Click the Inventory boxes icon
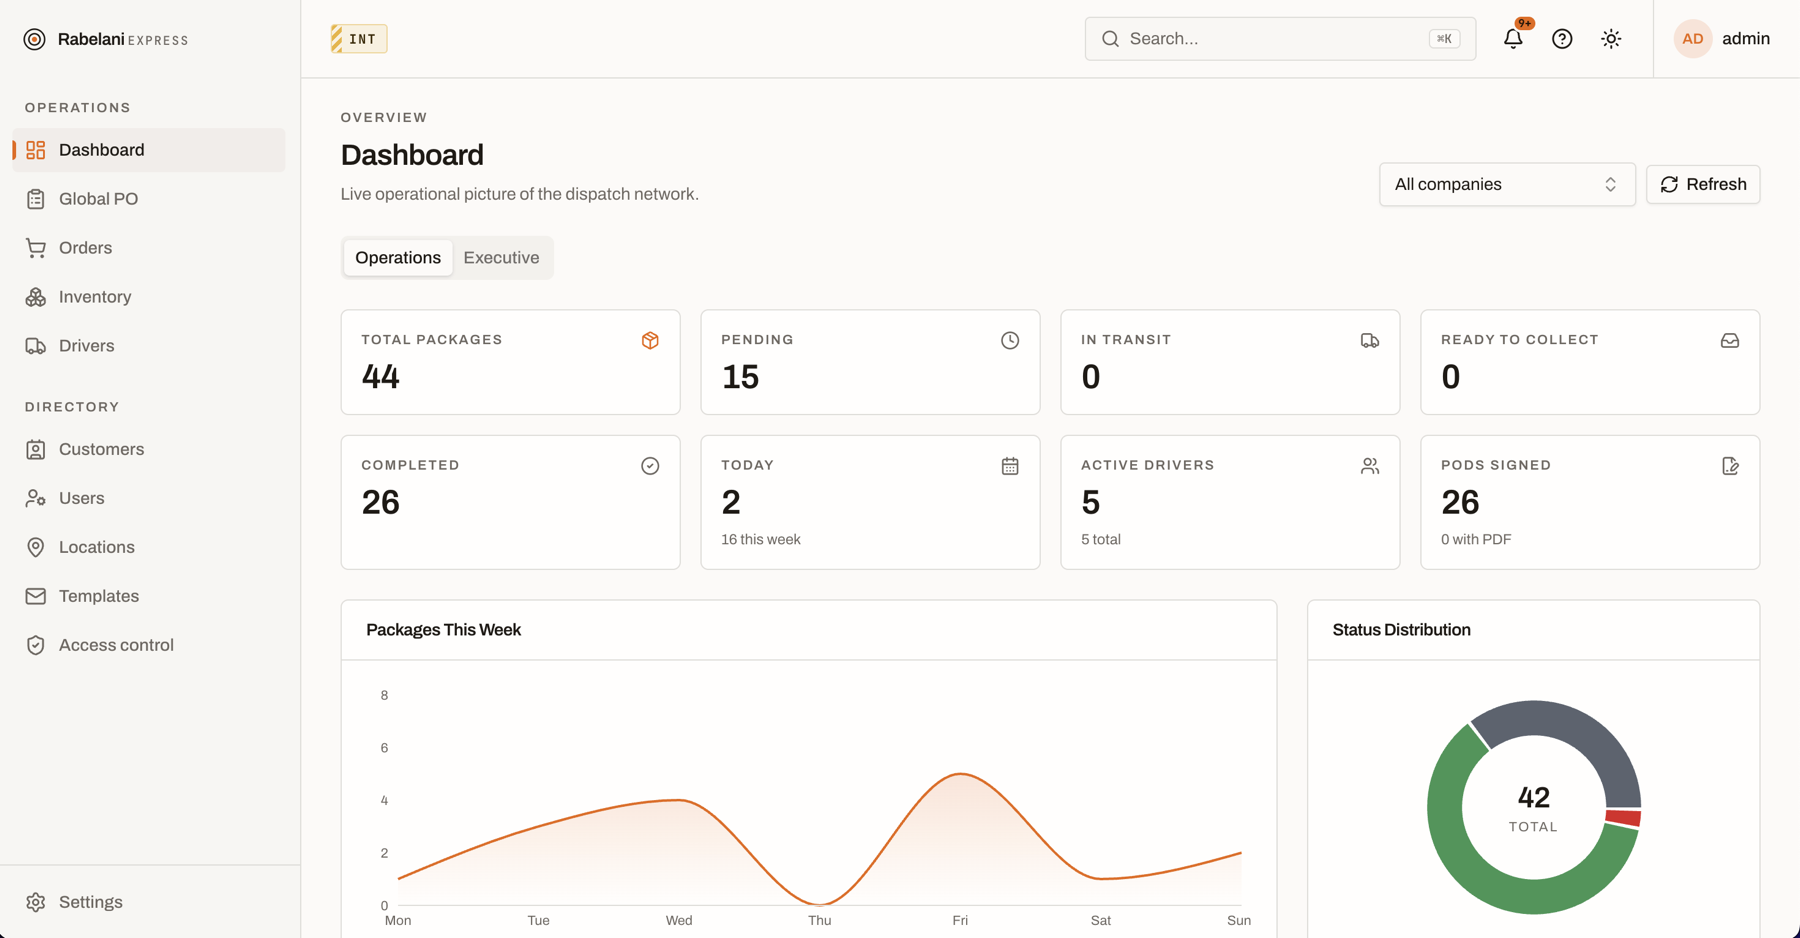1800x938 pixels. click(36, 297)
